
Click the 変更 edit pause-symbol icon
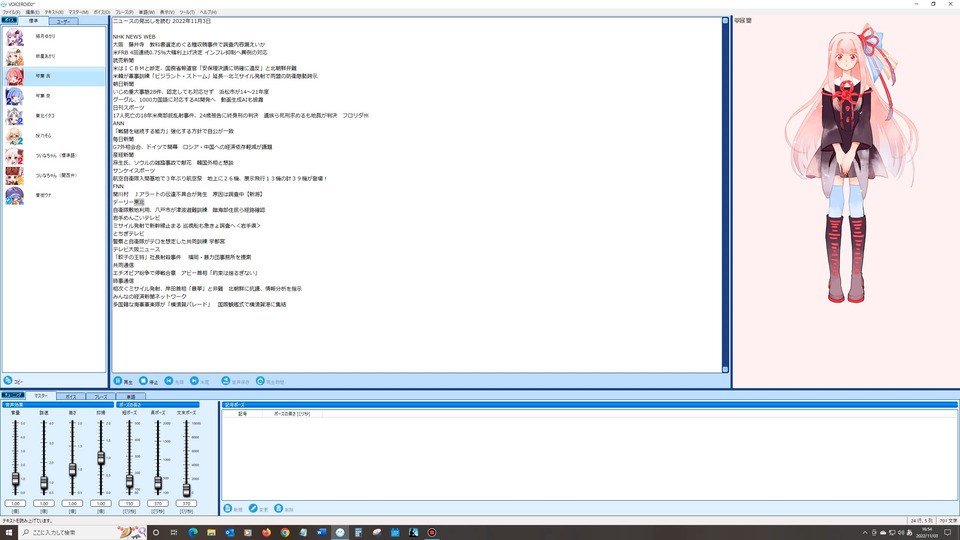click(253, 509)
